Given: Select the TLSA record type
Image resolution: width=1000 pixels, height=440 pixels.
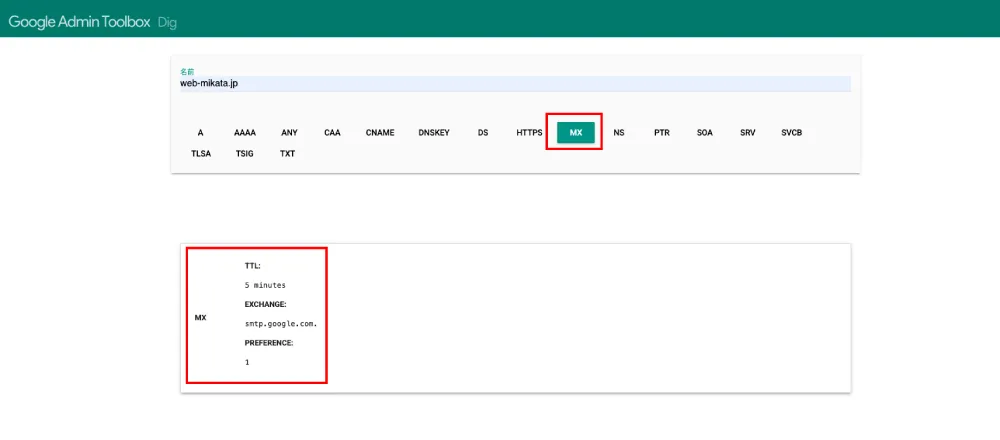Looking at the screenshot, I should 200,154.
